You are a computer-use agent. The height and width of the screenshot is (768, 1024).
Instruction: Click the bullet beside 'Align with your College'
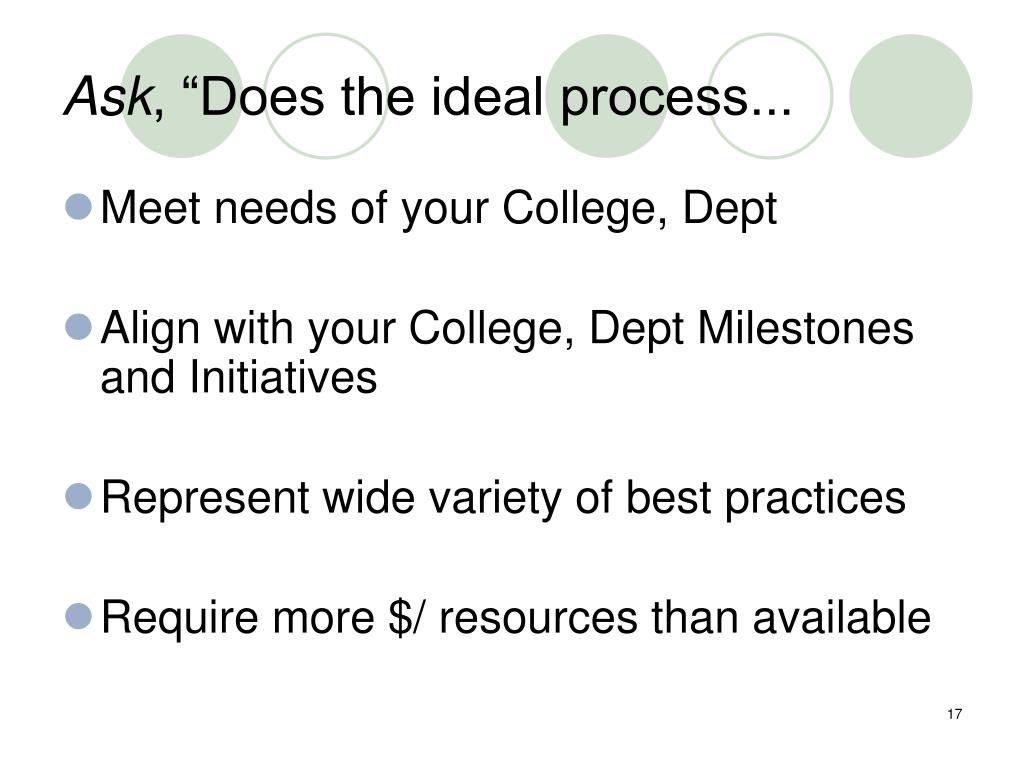pyautogui.click(x=79, y=327)
